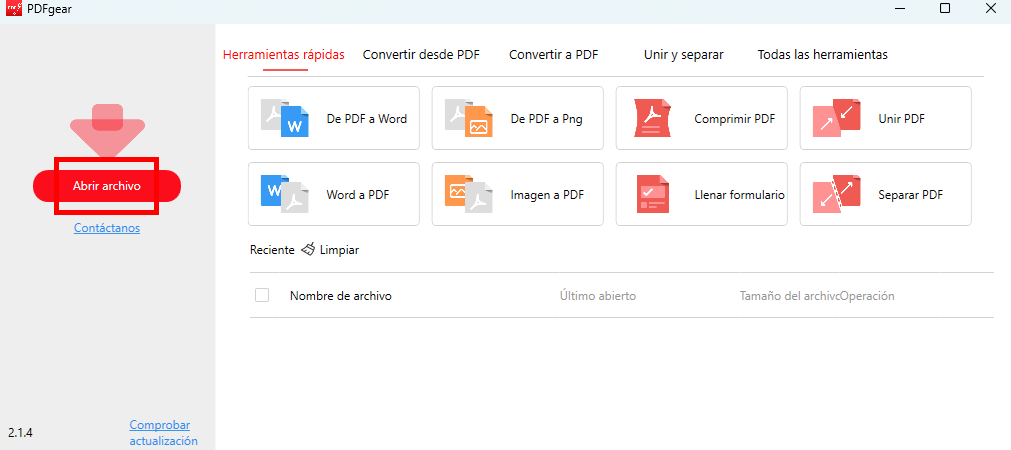1011x450 pixels.
Task: Click the Último abierto column header
Action: (598, 296)
